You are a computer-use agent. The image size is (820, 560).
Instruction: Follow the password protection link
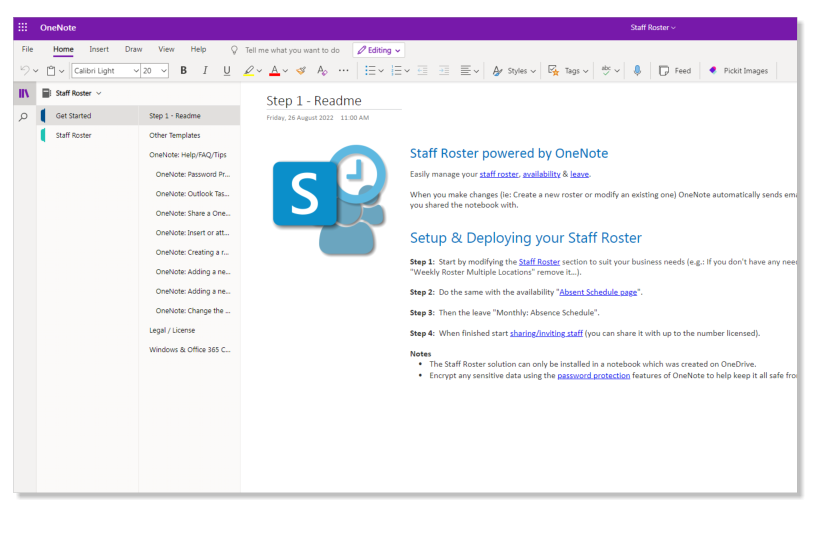coord(594,375)
